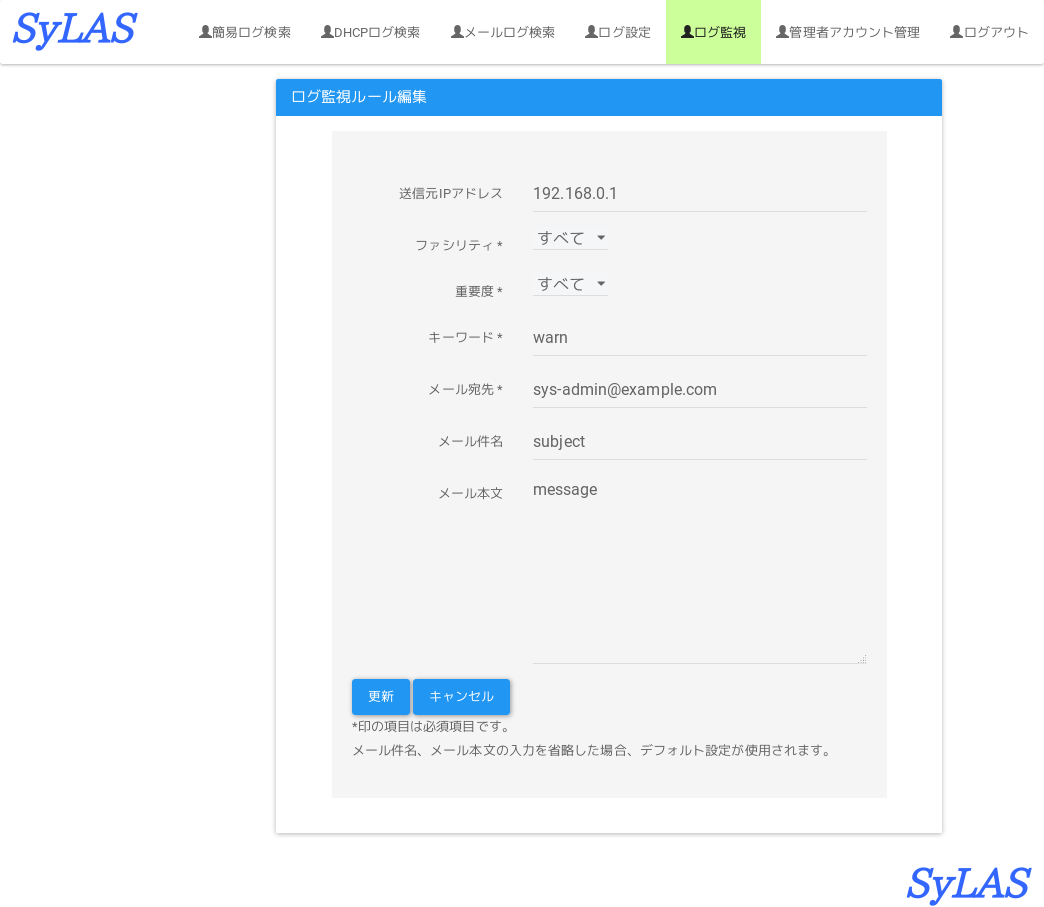This screenshot has width=1044, height=907.
Task: Click the SyLAS logo in the header
Action: pos(75,30)
